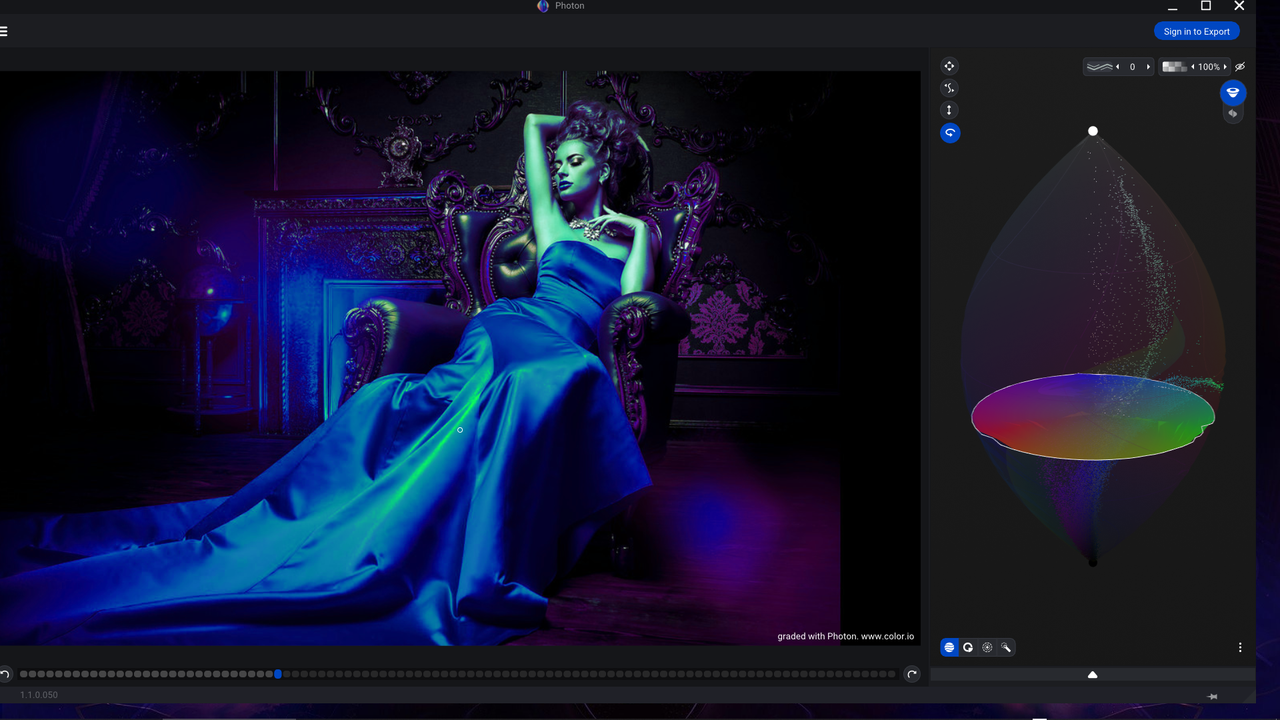Switch to the striped globe view mode
1280x720 pixels.
949,648
